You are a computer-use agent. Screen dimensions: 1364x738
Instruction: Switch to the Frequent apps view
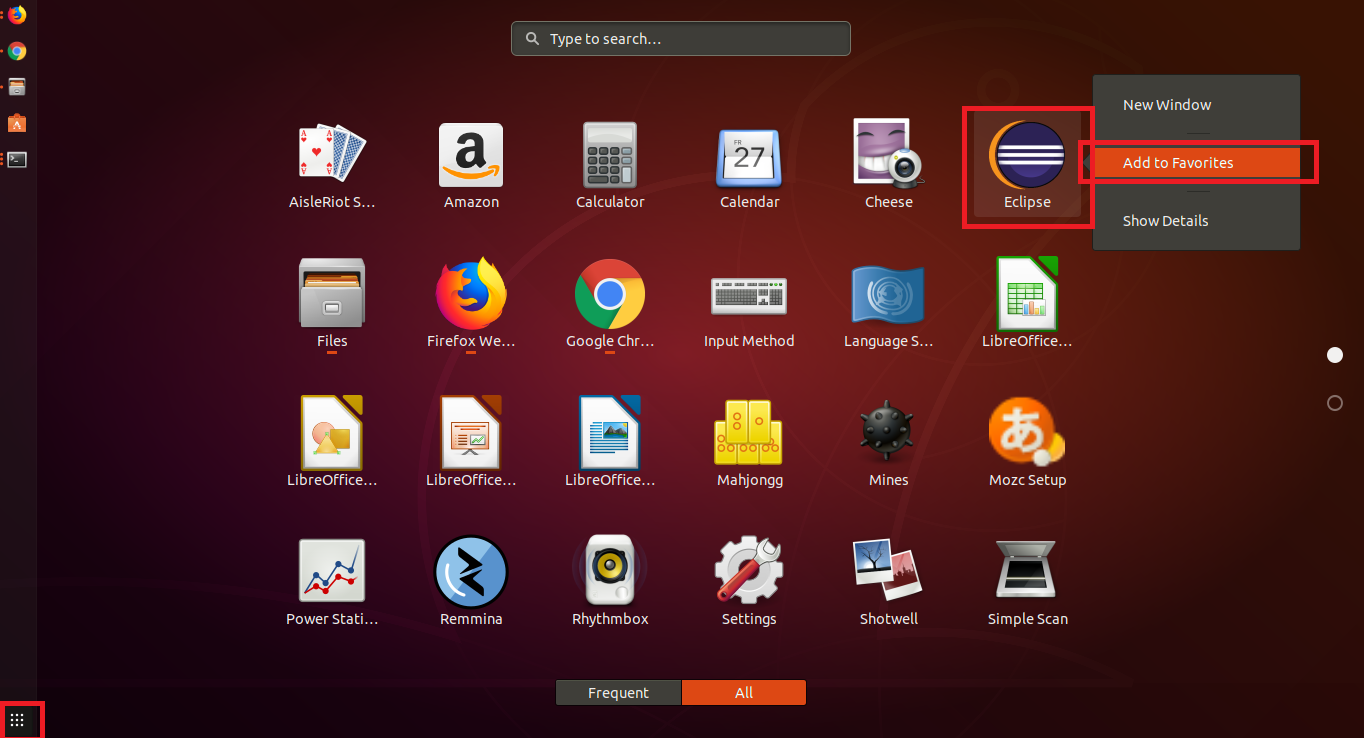click(x=618, y=693)
